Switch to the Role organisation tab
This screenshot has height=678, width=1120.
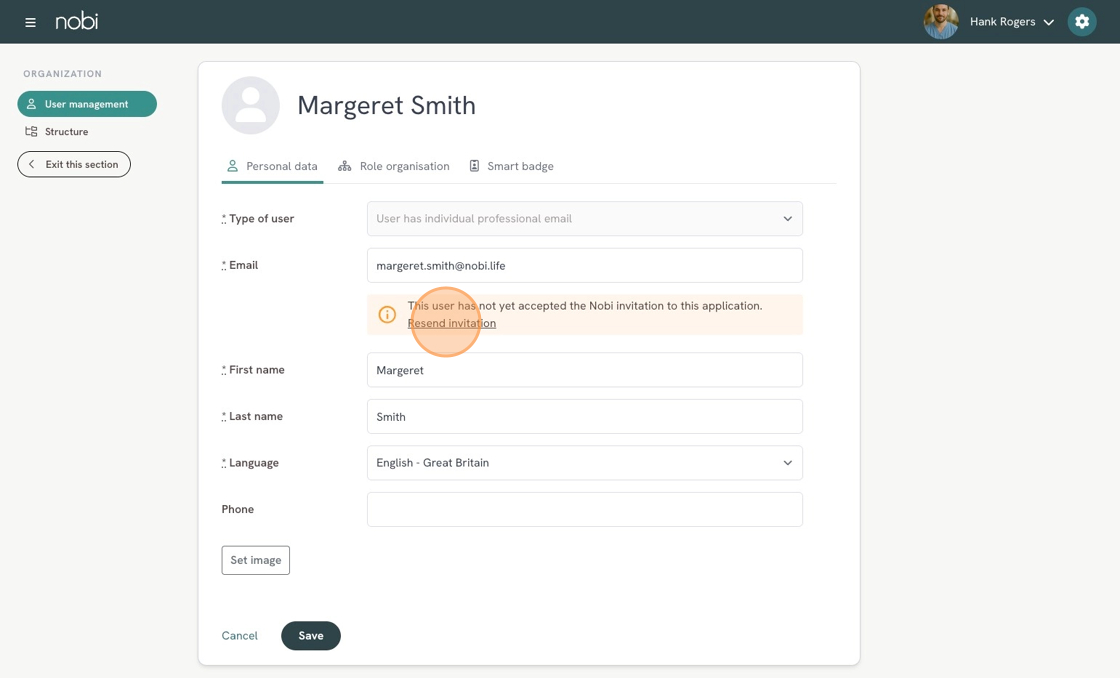tap(394, 166)
